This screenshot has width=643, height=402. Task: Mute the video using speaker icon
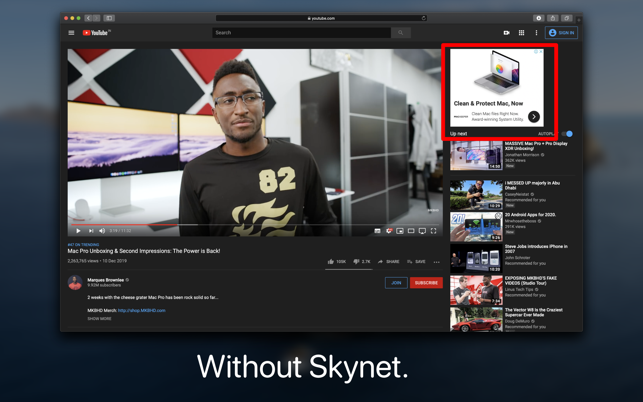102,231
